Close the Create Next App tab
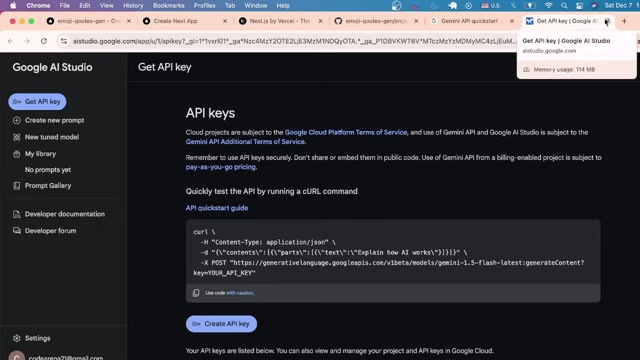Screen dimensions: 640x360 (x=224, y=21)
